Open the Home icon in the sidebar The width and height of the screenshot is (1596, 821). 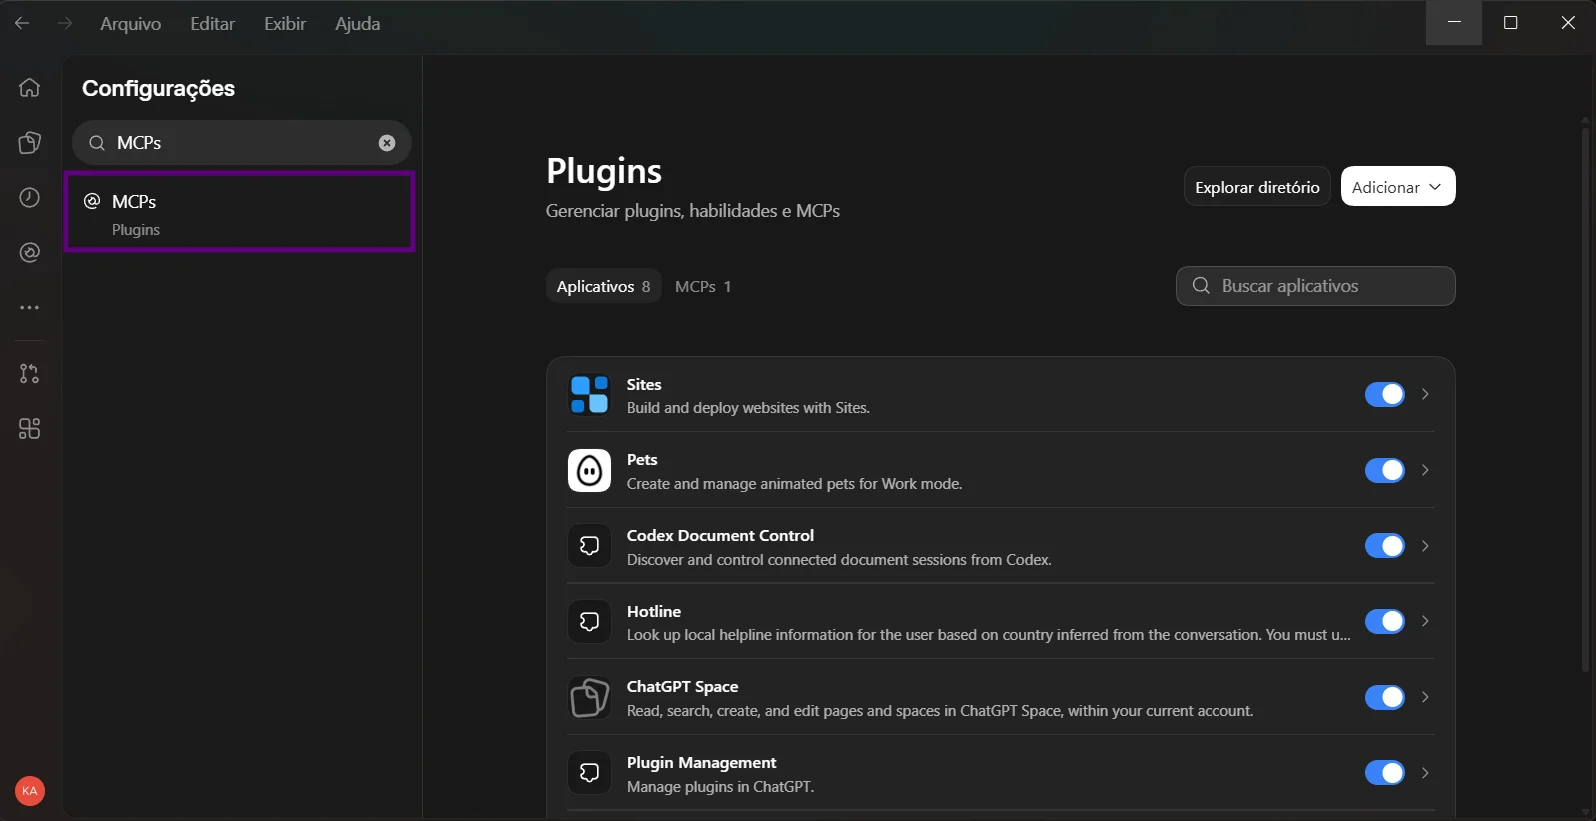29,87
